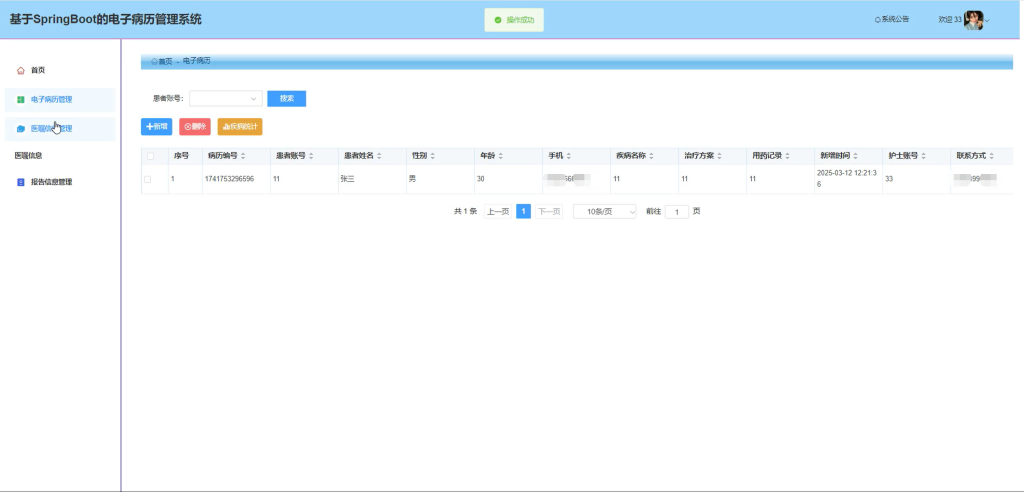Open the 10条/页 page size dropdown
Screen dimensions: 1024x492
[x=605, y=212]
